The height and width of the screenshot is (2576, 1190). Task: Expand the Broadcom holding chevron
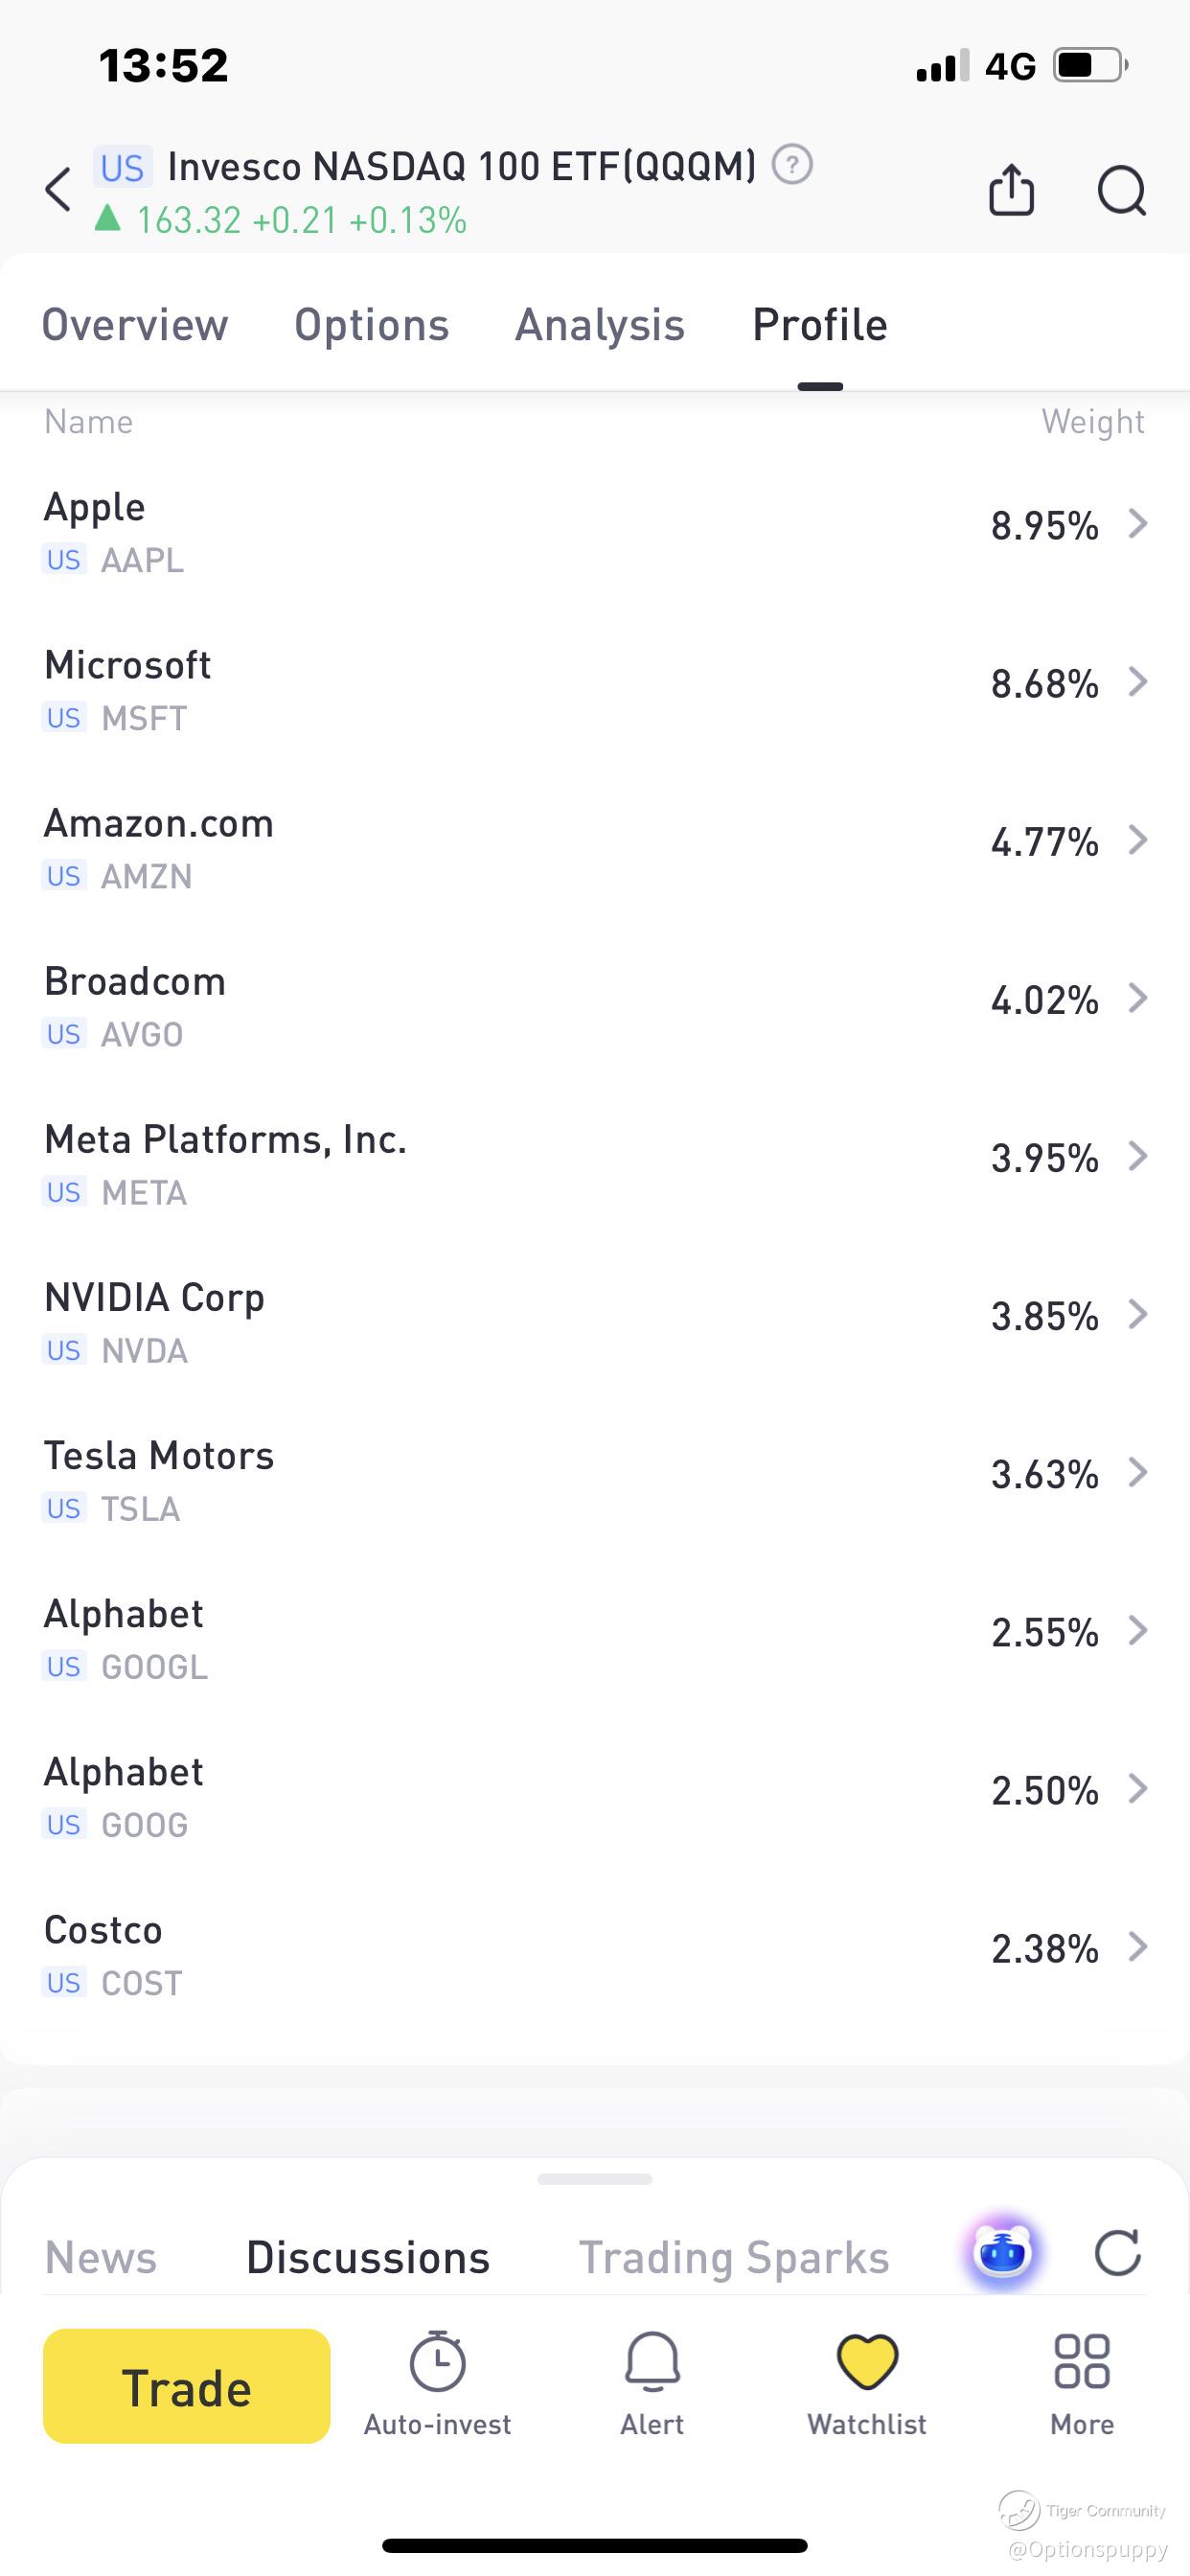pos(1137,998)
